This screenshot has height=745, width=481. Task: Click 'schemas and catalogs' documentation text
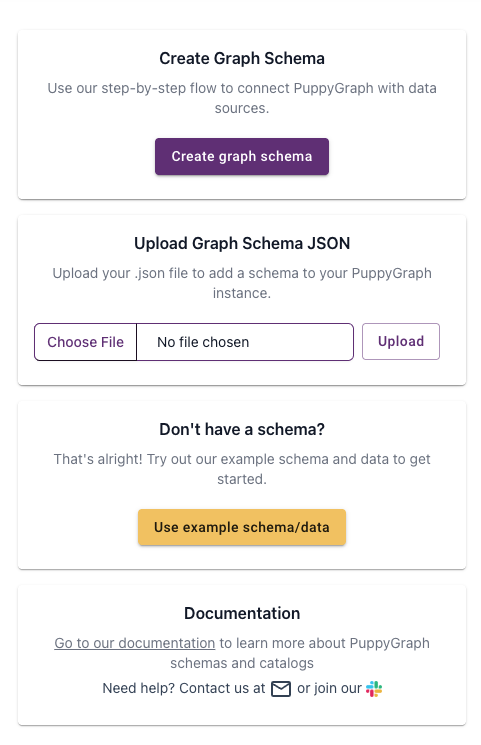click(x=241, y=663)
